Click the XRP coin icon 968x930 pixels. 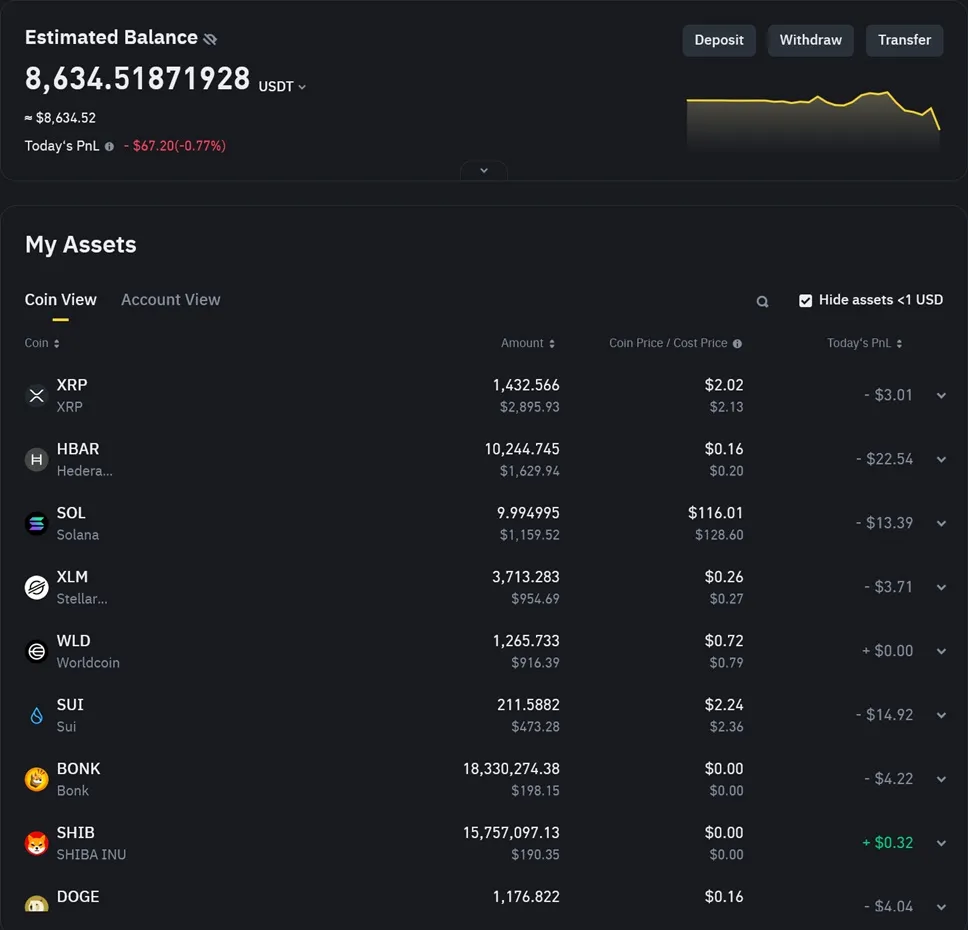tap(36, 395)
